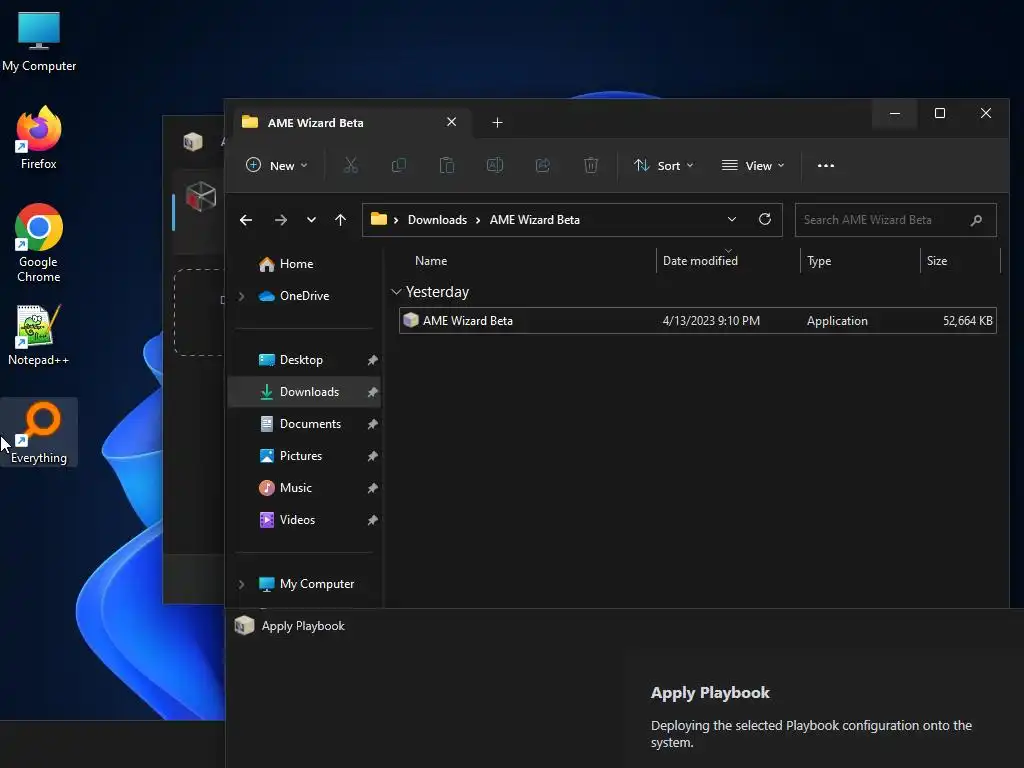Click the Apply Playbook box icon

coord(244,625)
